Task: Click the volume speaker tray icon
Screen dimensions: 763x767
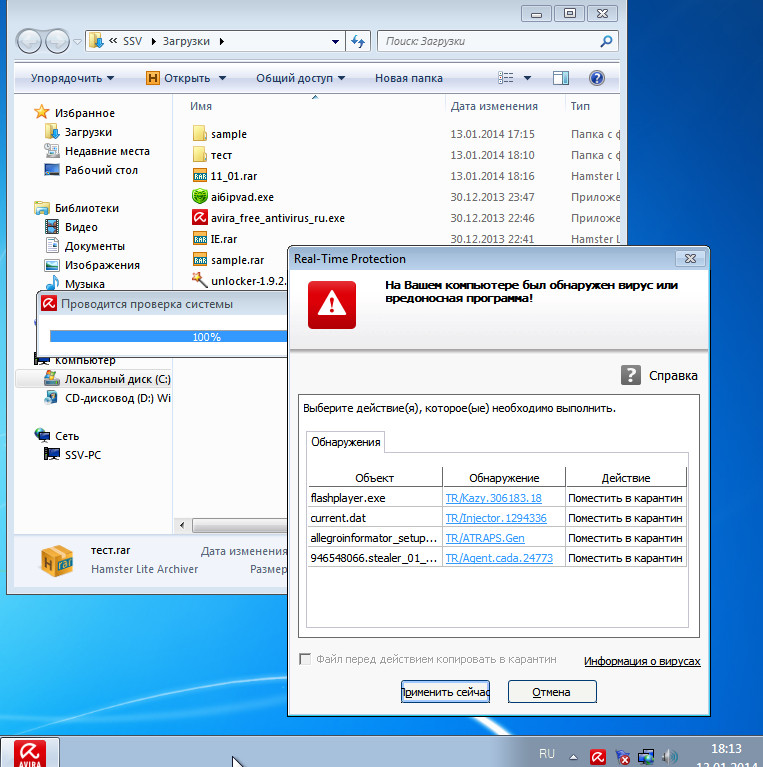Action: point(669,756)
